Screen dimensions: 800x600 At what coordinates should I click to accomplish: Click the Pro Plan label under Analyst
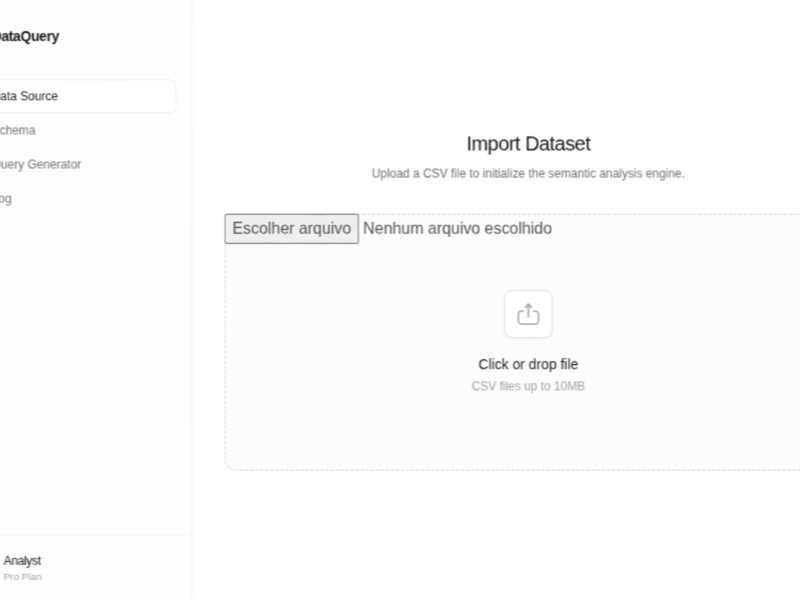[22, 577]
